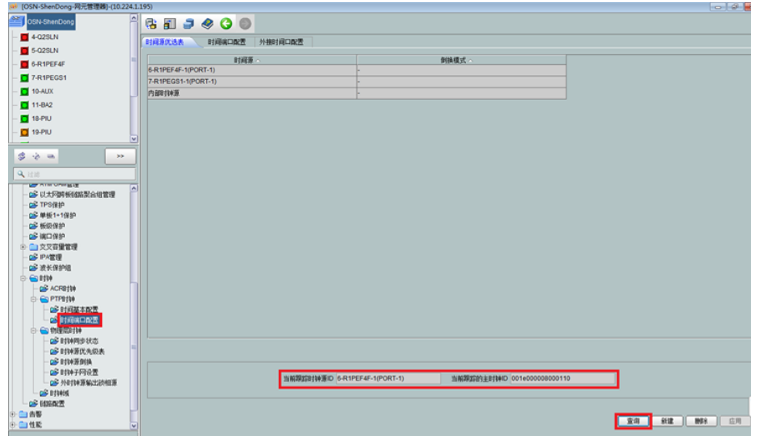Click the third small icon below board list
The image size is (758, 438).
pyautogui.click(x=51, y=156)
